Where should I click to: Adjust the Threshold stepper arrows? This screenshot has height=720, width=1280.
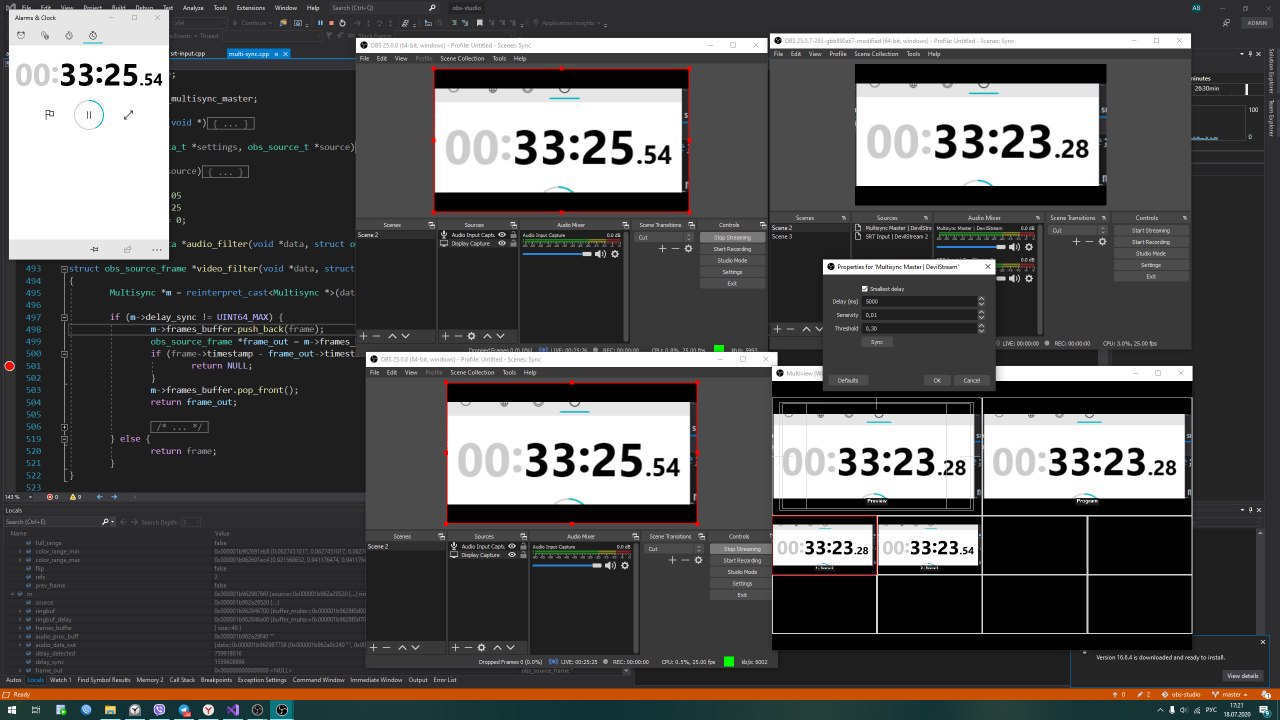(981, 328)
